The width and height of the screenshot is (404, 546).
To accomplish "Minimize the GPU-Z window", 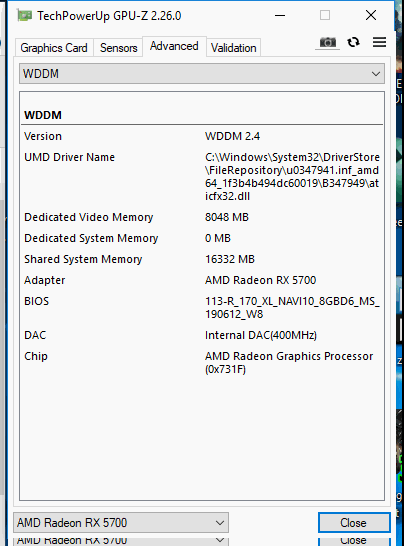I will (x=280, y=16).
